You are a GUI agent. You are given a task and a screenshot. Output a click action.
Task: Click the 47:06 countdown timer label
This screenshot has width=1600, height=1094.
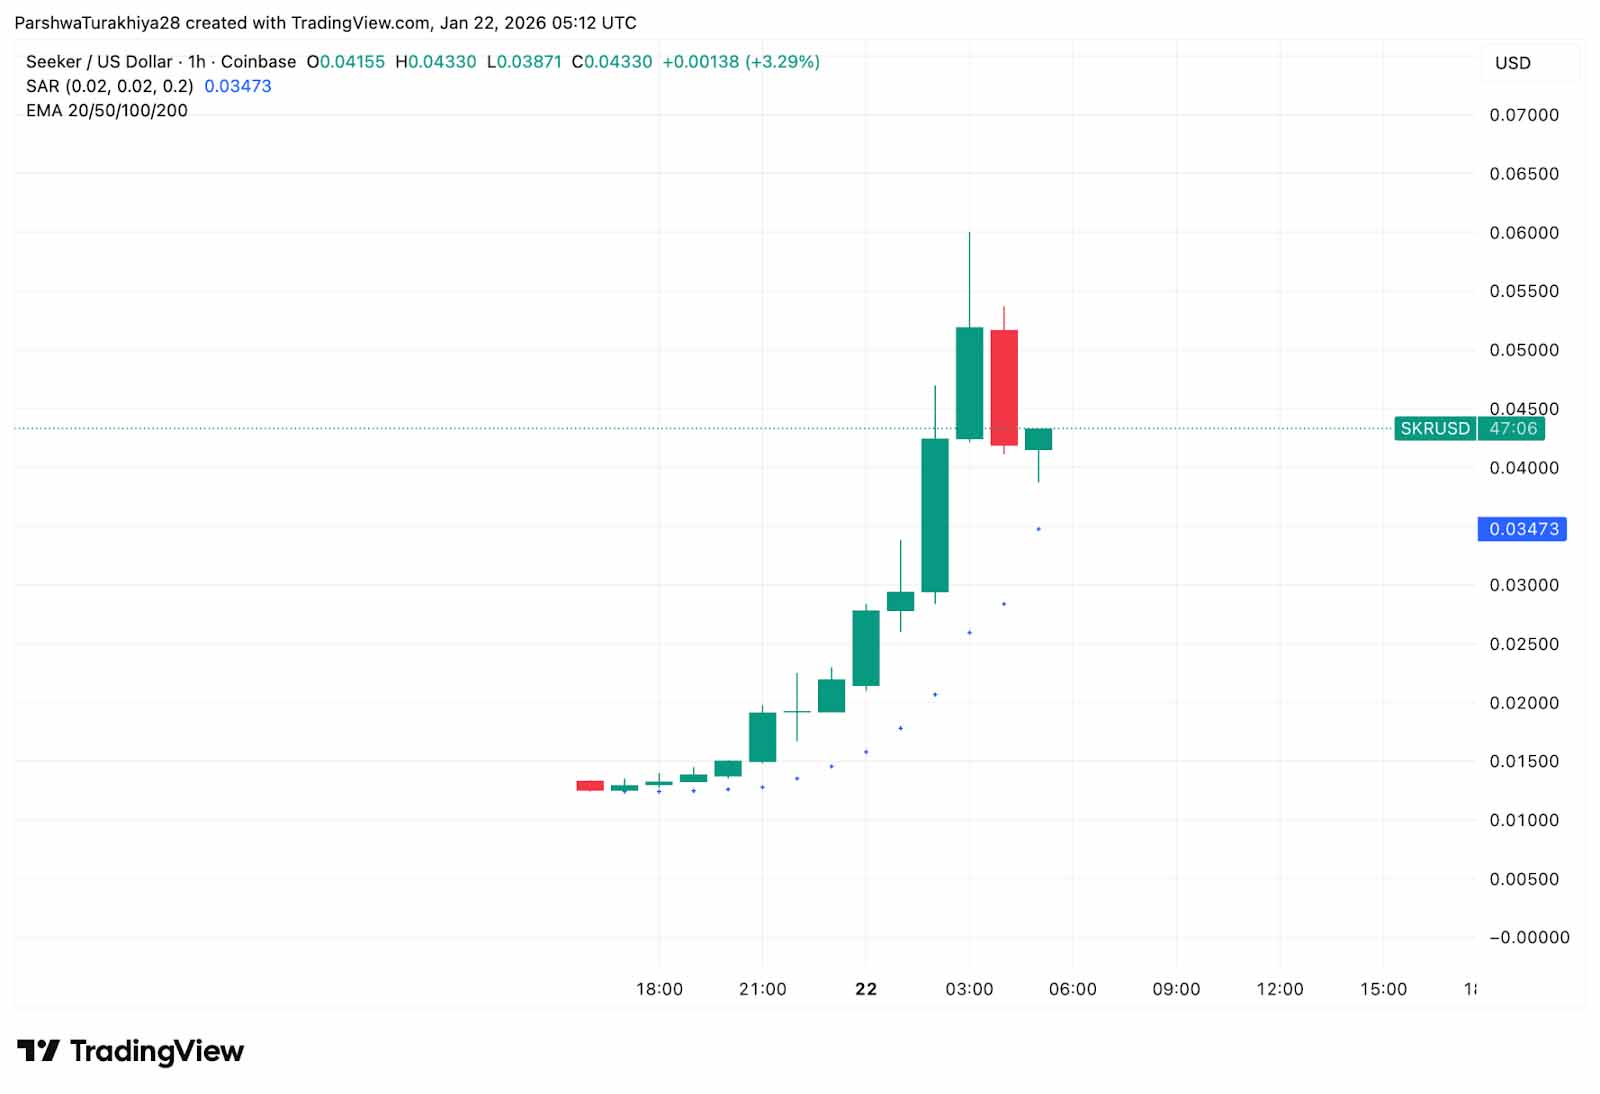(x=1512, y=428)
